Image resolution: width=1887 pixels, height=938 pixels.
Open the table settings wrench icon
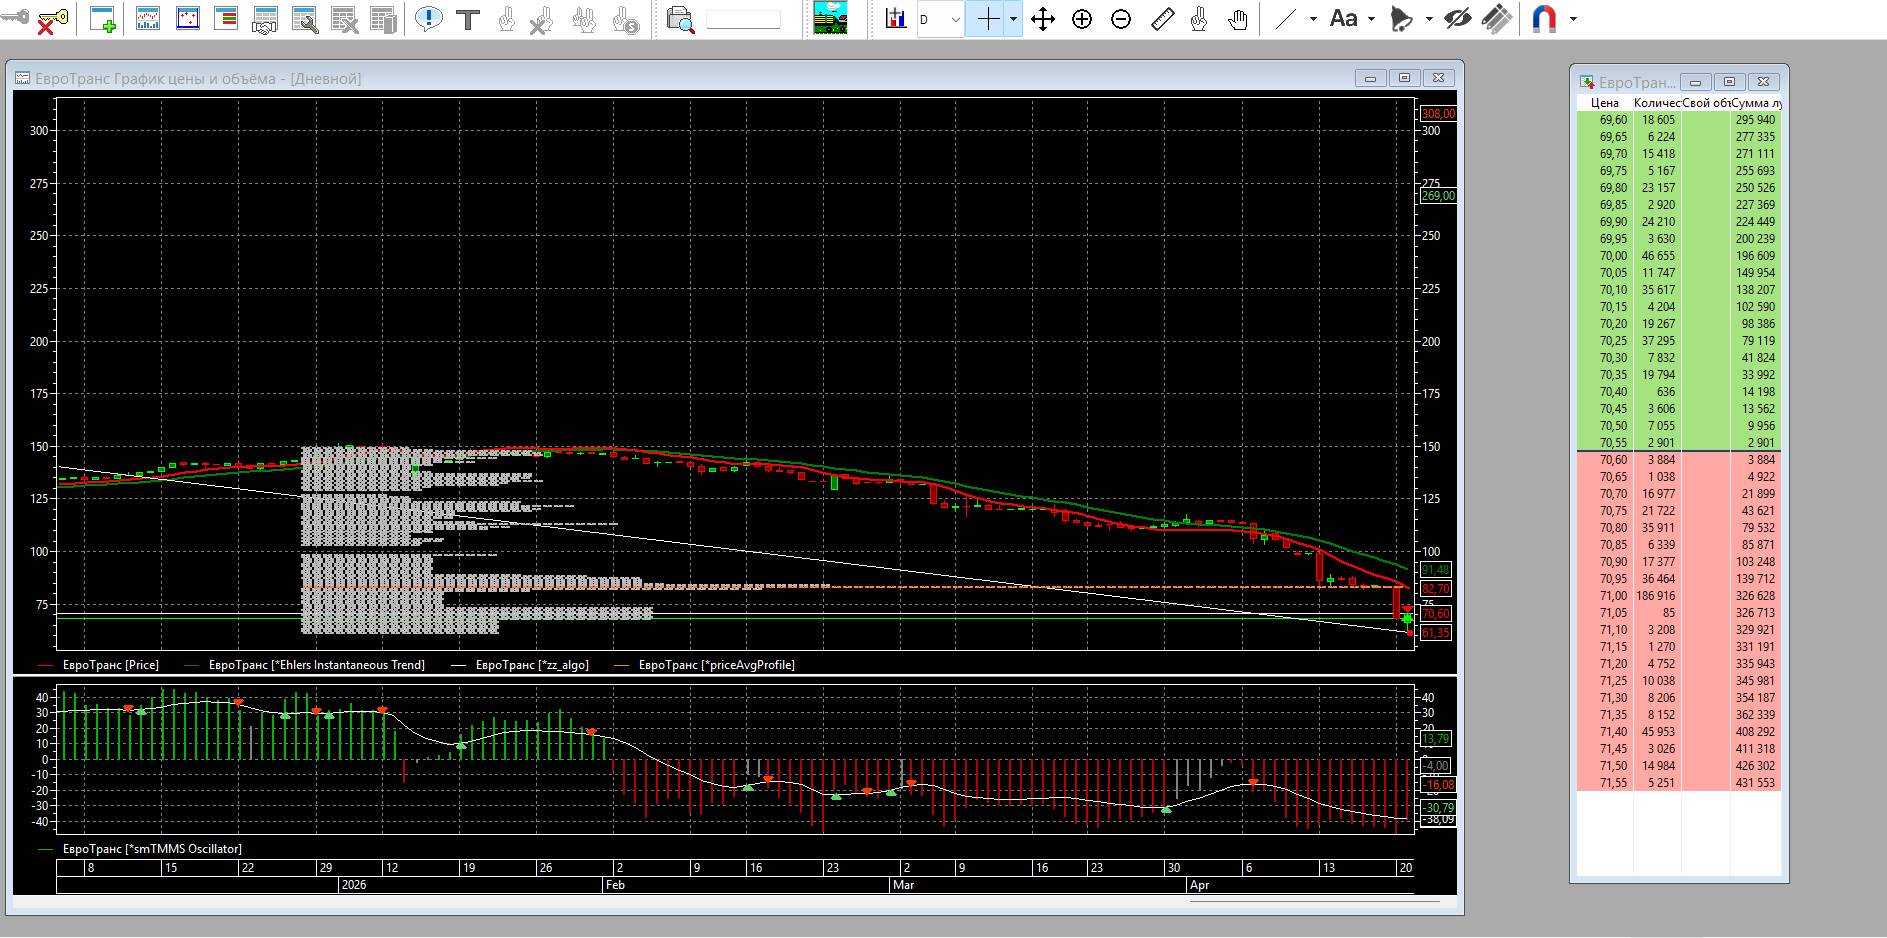tap(305, 19)
